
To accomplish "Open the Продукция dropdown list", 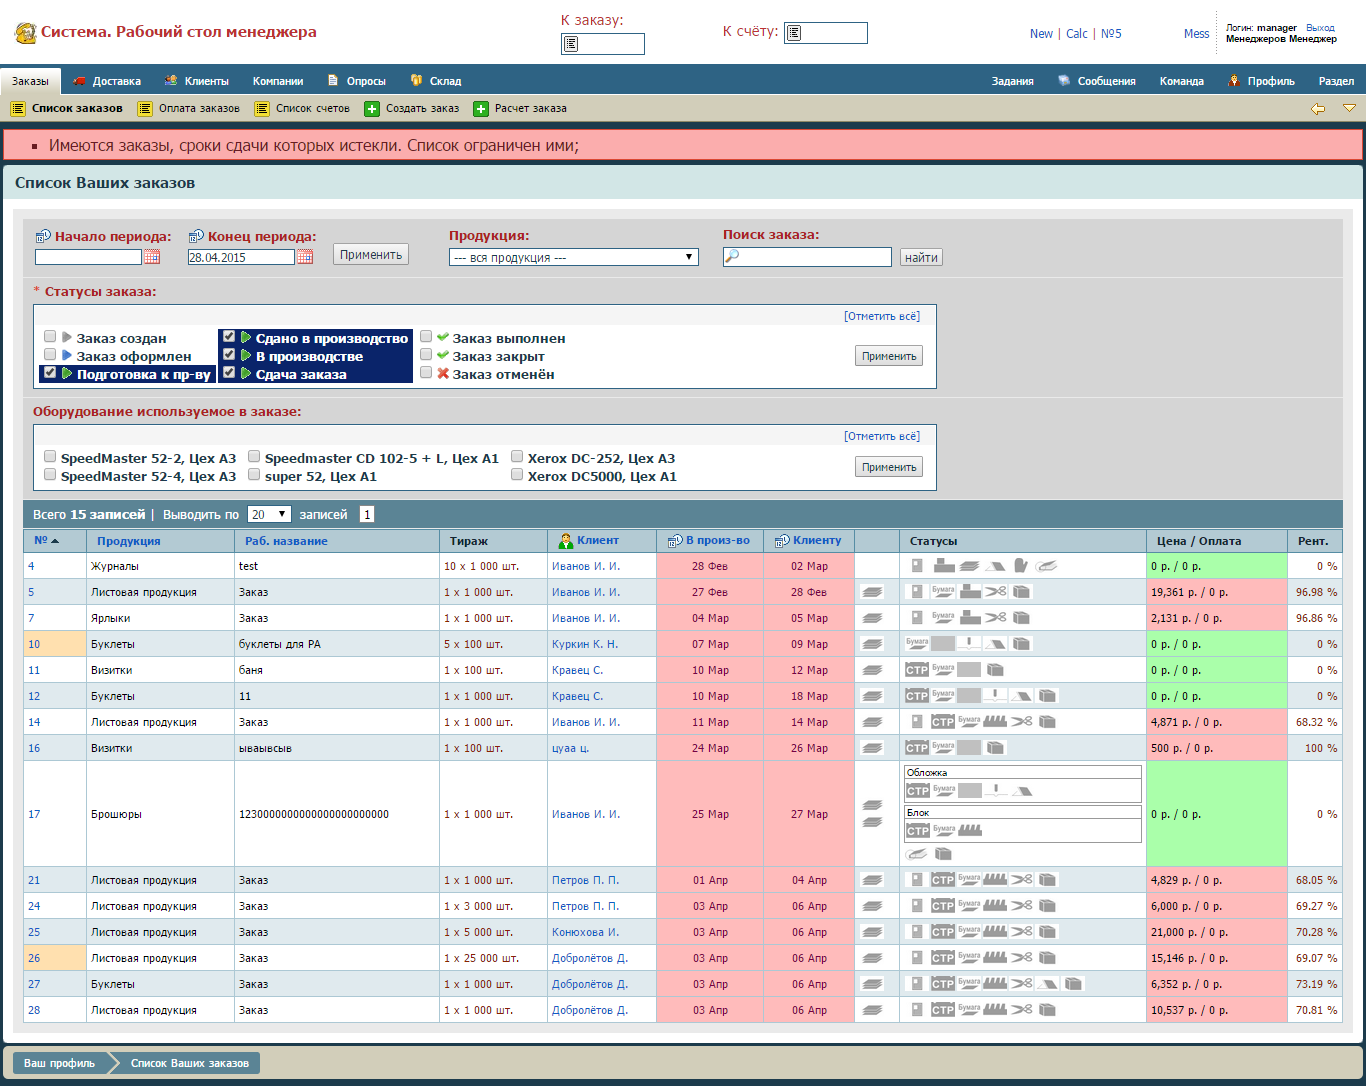I will [574, 257].
